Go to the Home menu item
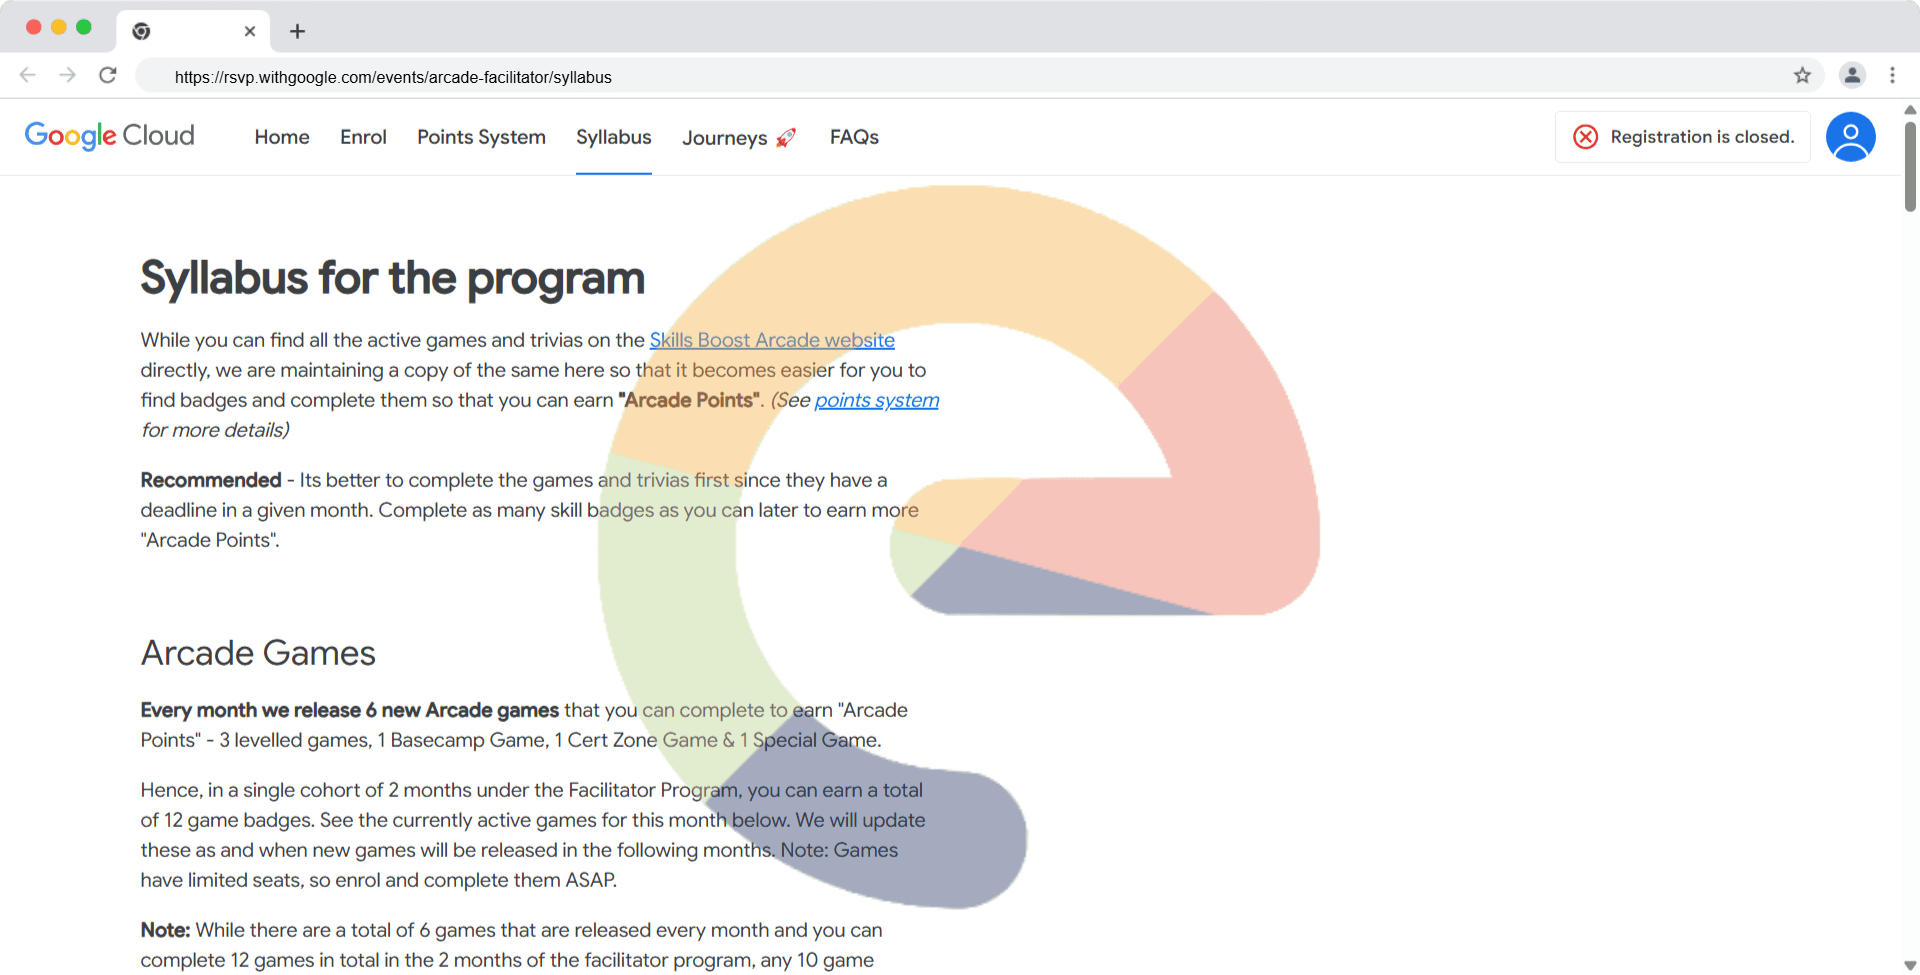 click(x=282, y=137)
